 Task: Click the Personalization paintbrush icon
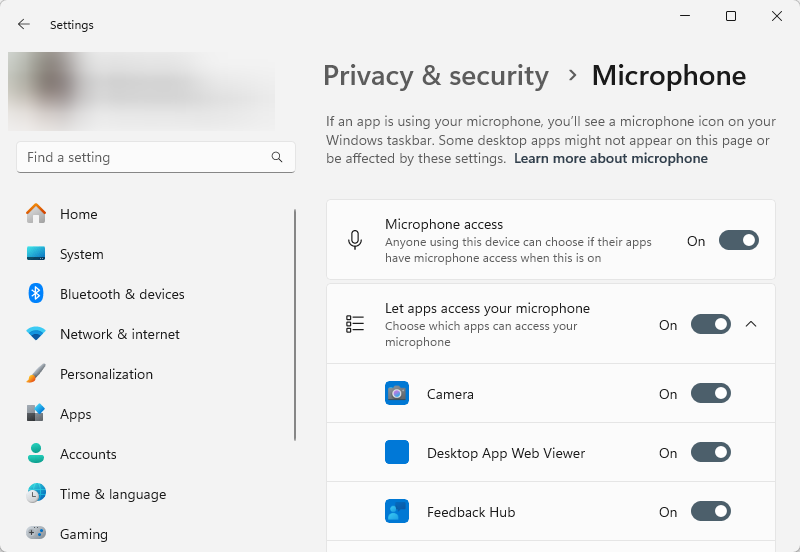36,374
